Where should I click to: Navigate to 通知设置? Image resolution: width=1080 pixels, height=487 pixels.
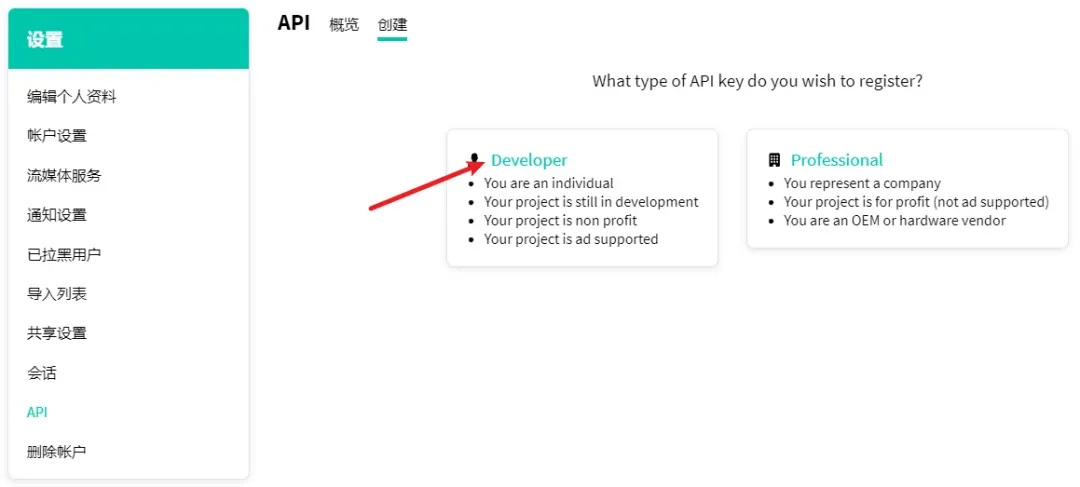click(57, 215)
